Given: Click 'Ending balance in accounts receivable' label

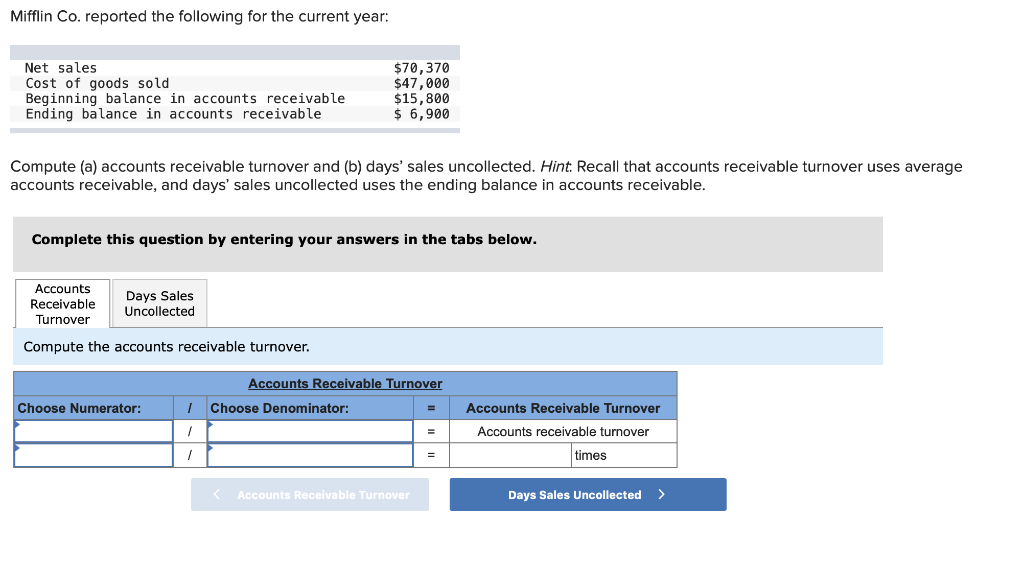Looking at the screenshot, I should coord(173,114).
